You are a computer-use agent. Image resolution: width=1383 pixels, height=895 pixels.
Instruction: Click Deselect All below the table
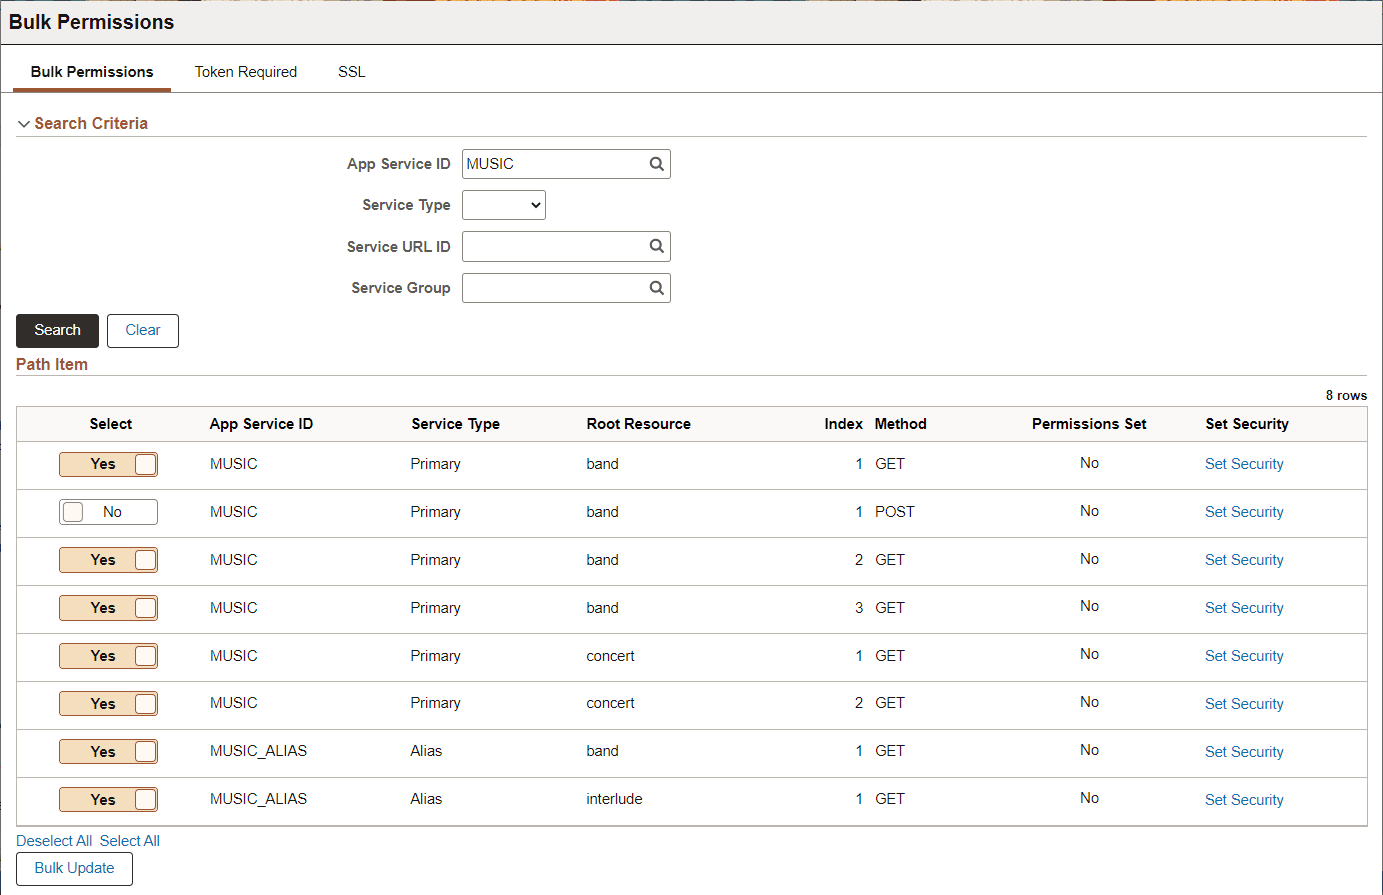pyautogui.click(x=54, y=840)
